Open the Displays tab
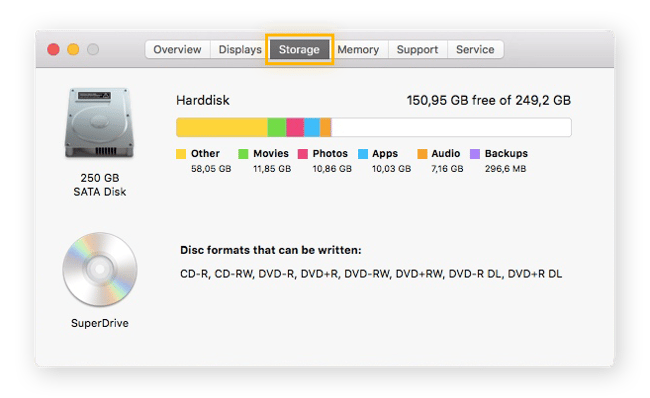The image size is (650, 398). 240,50
